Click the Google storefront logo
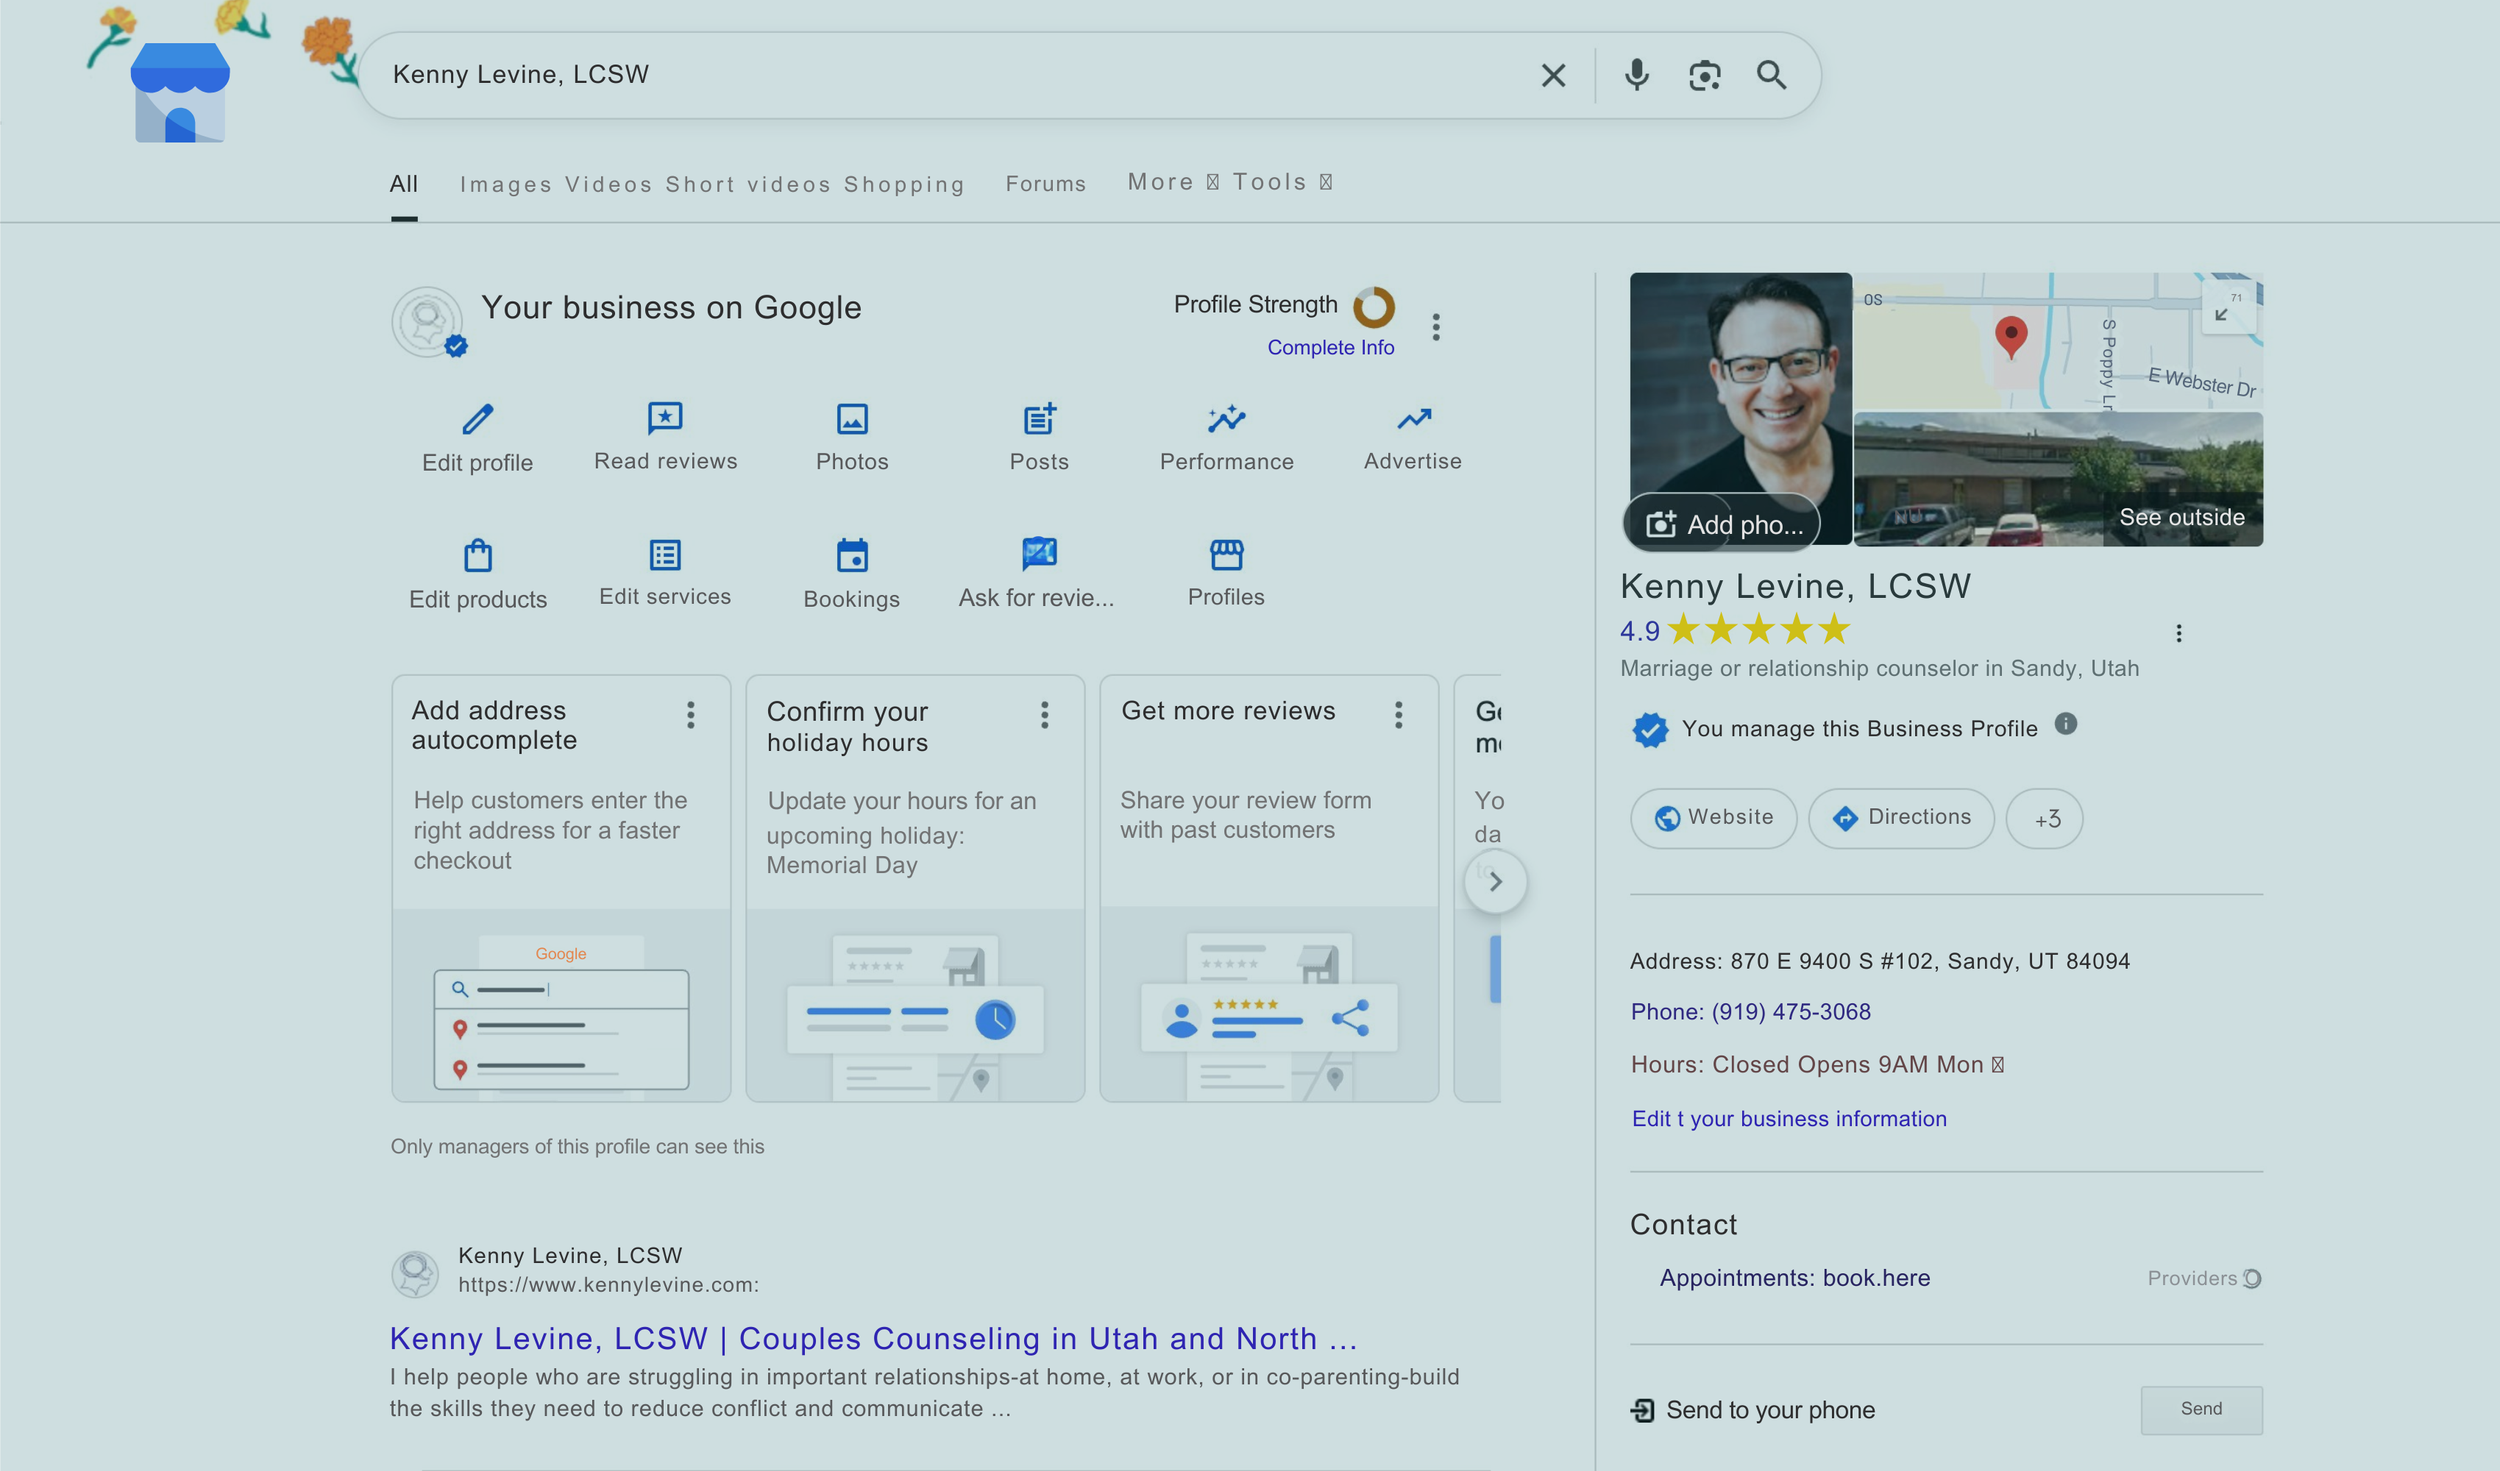Screen dimensions: 2500x1471 (x=180, y=92)
